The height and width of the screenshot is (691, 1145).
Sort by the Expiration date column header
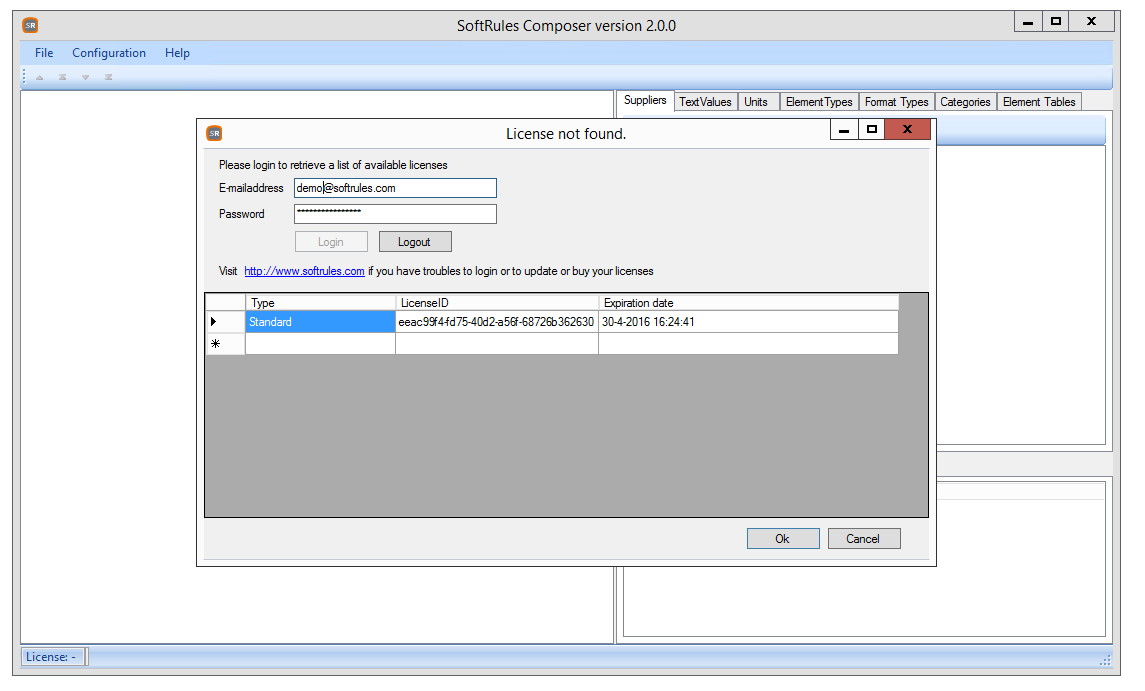click(748, 303)
